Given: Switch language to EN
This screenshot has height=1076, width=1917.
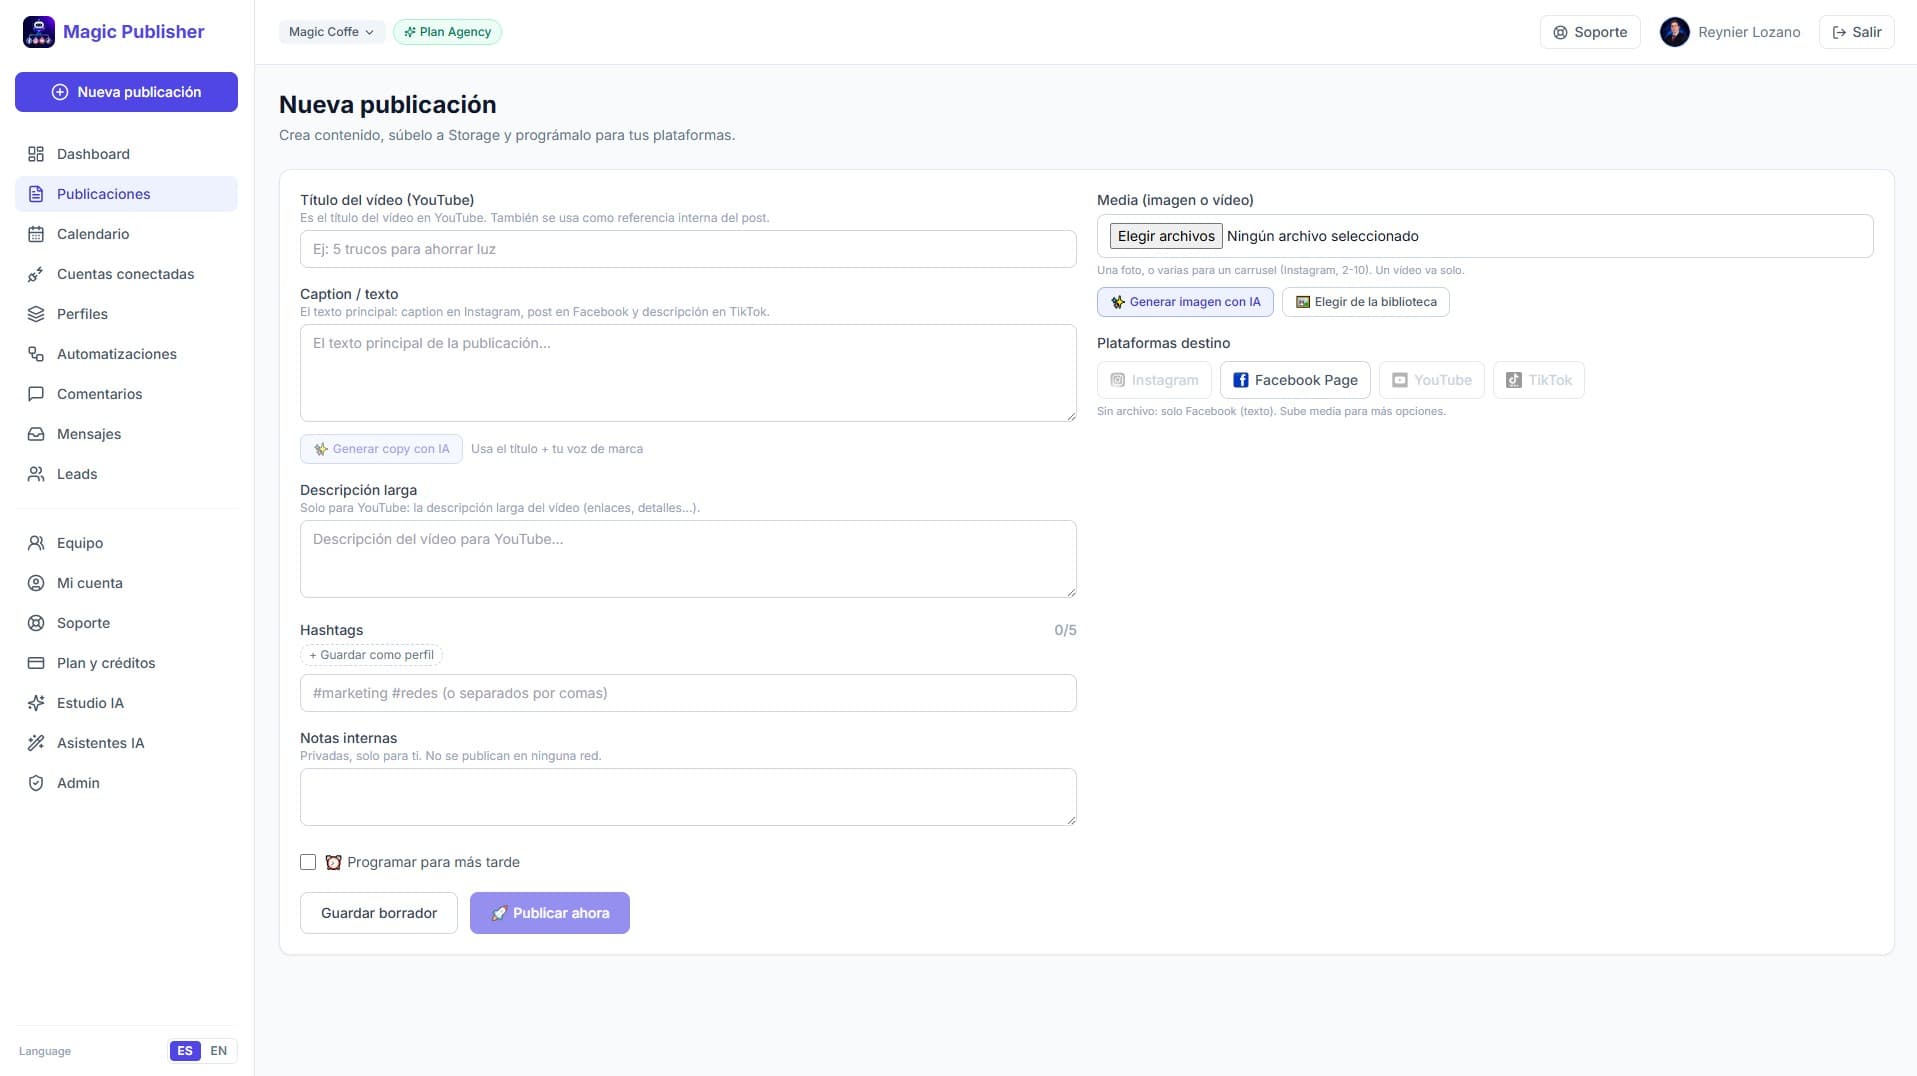Looking at the screenshot, I should pos(219,1051).
